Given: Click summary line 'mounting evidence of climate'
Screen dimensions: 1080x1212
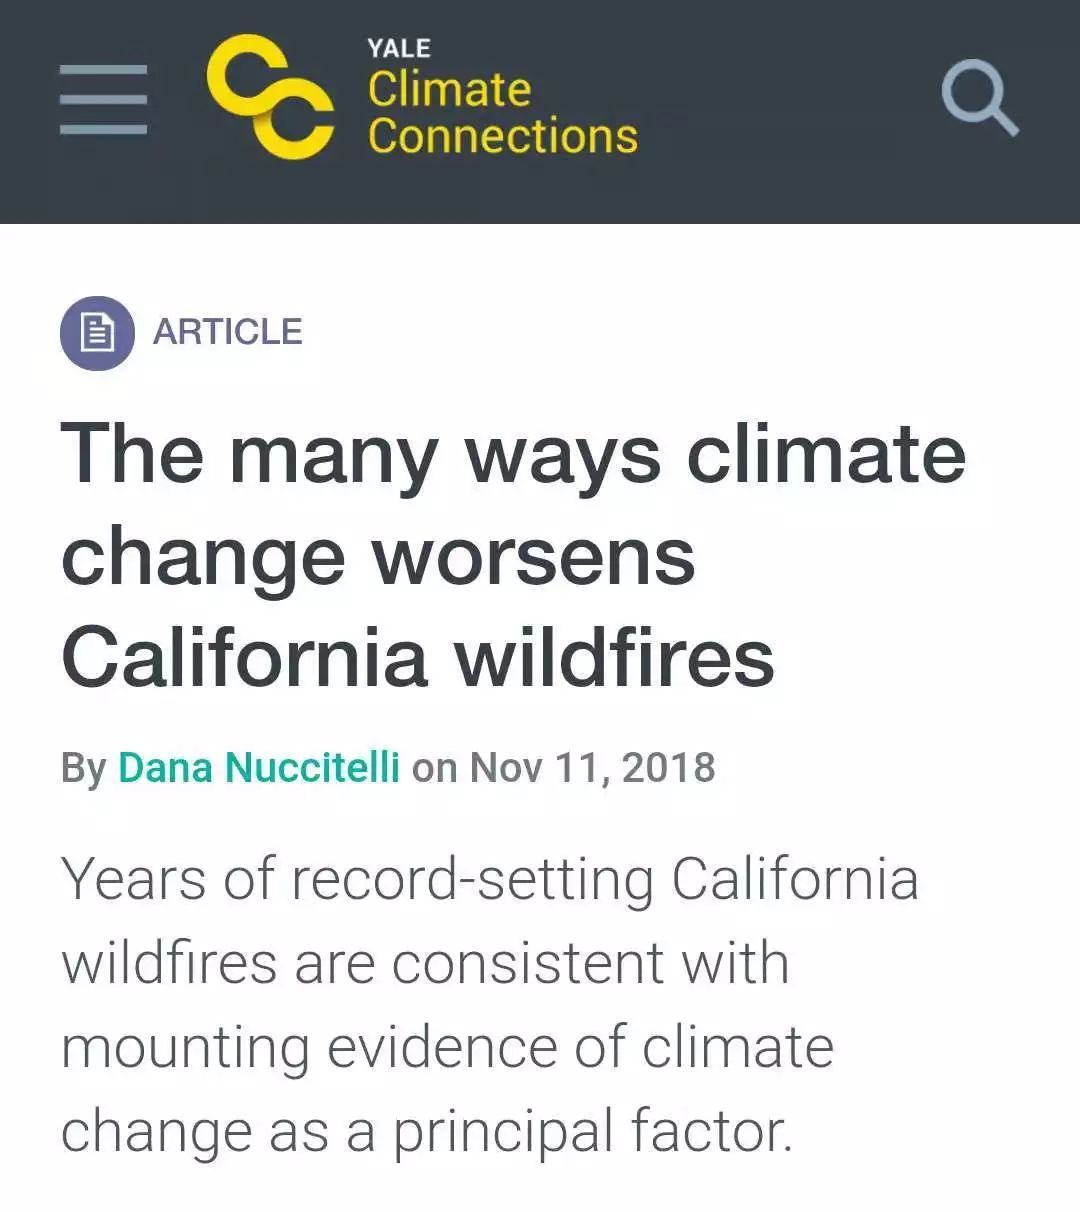Looking at the screenshot, I should (x=447, y=1048).
